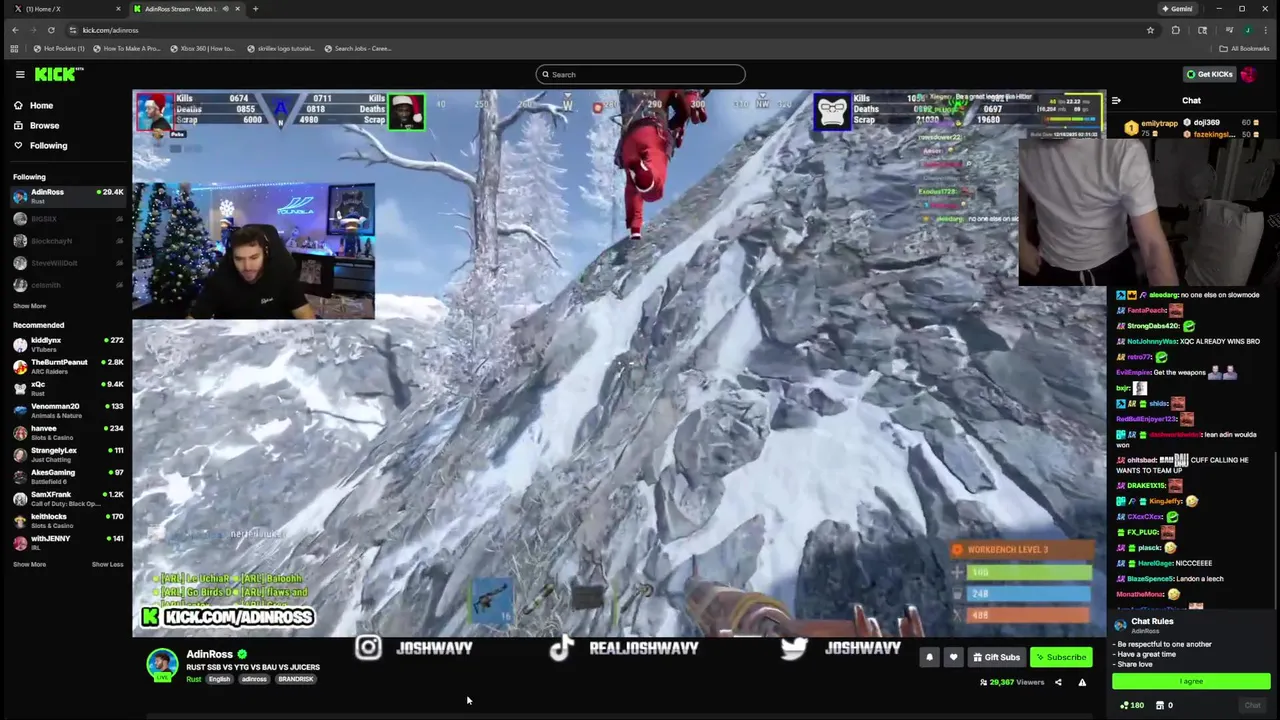
Task: Open the Chrome profile J avatar
Action: (1250, 30)
